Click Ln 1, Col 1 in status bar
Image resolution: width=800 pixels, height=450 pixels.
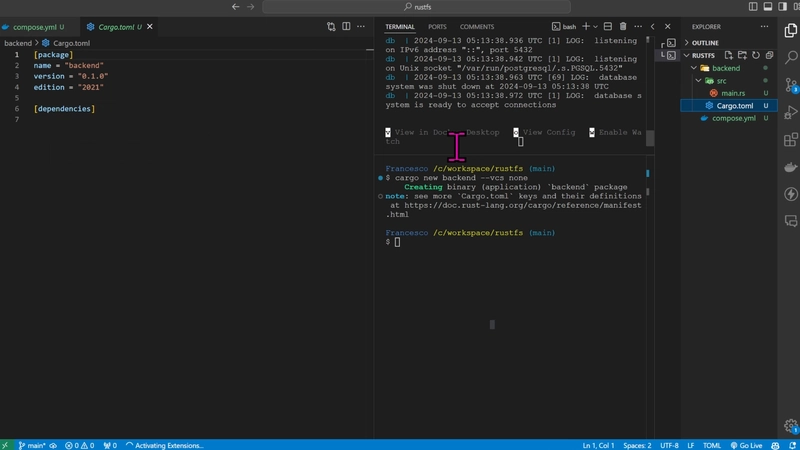598,445
